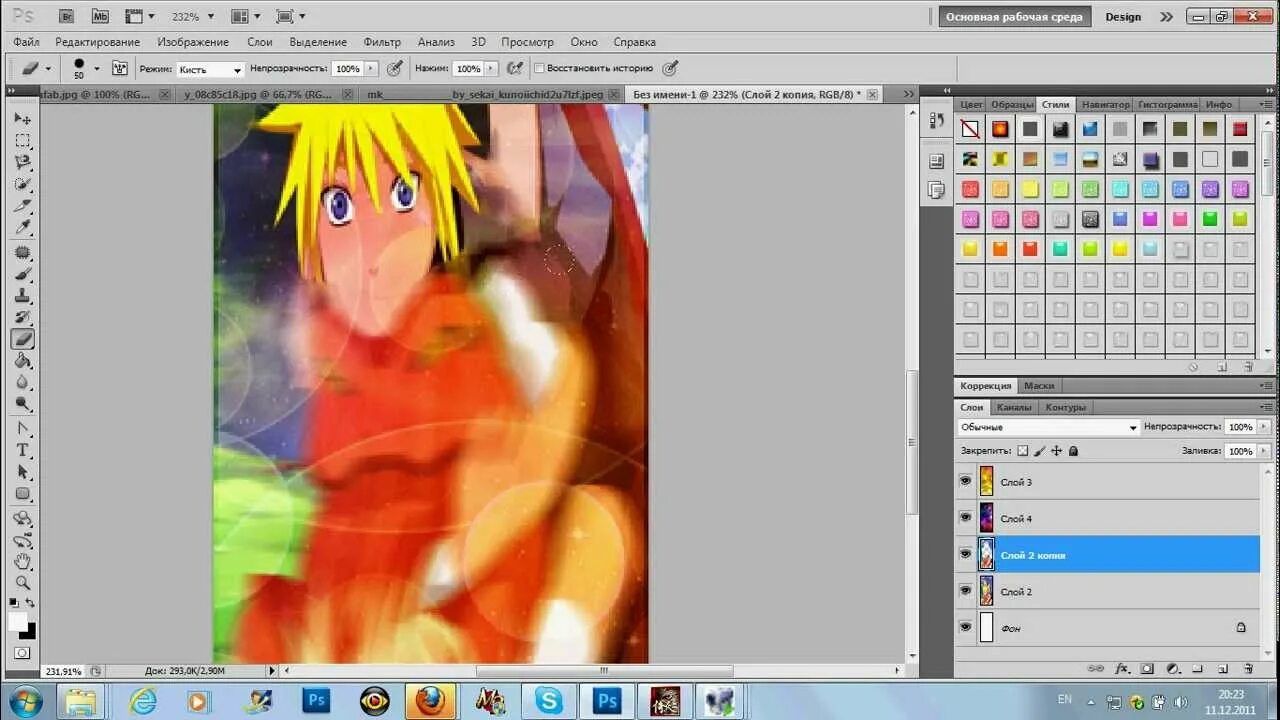The width and height of the screenshot is (1280, 720).
Task: Select the Pen tool
Action: tap(22, 429)
